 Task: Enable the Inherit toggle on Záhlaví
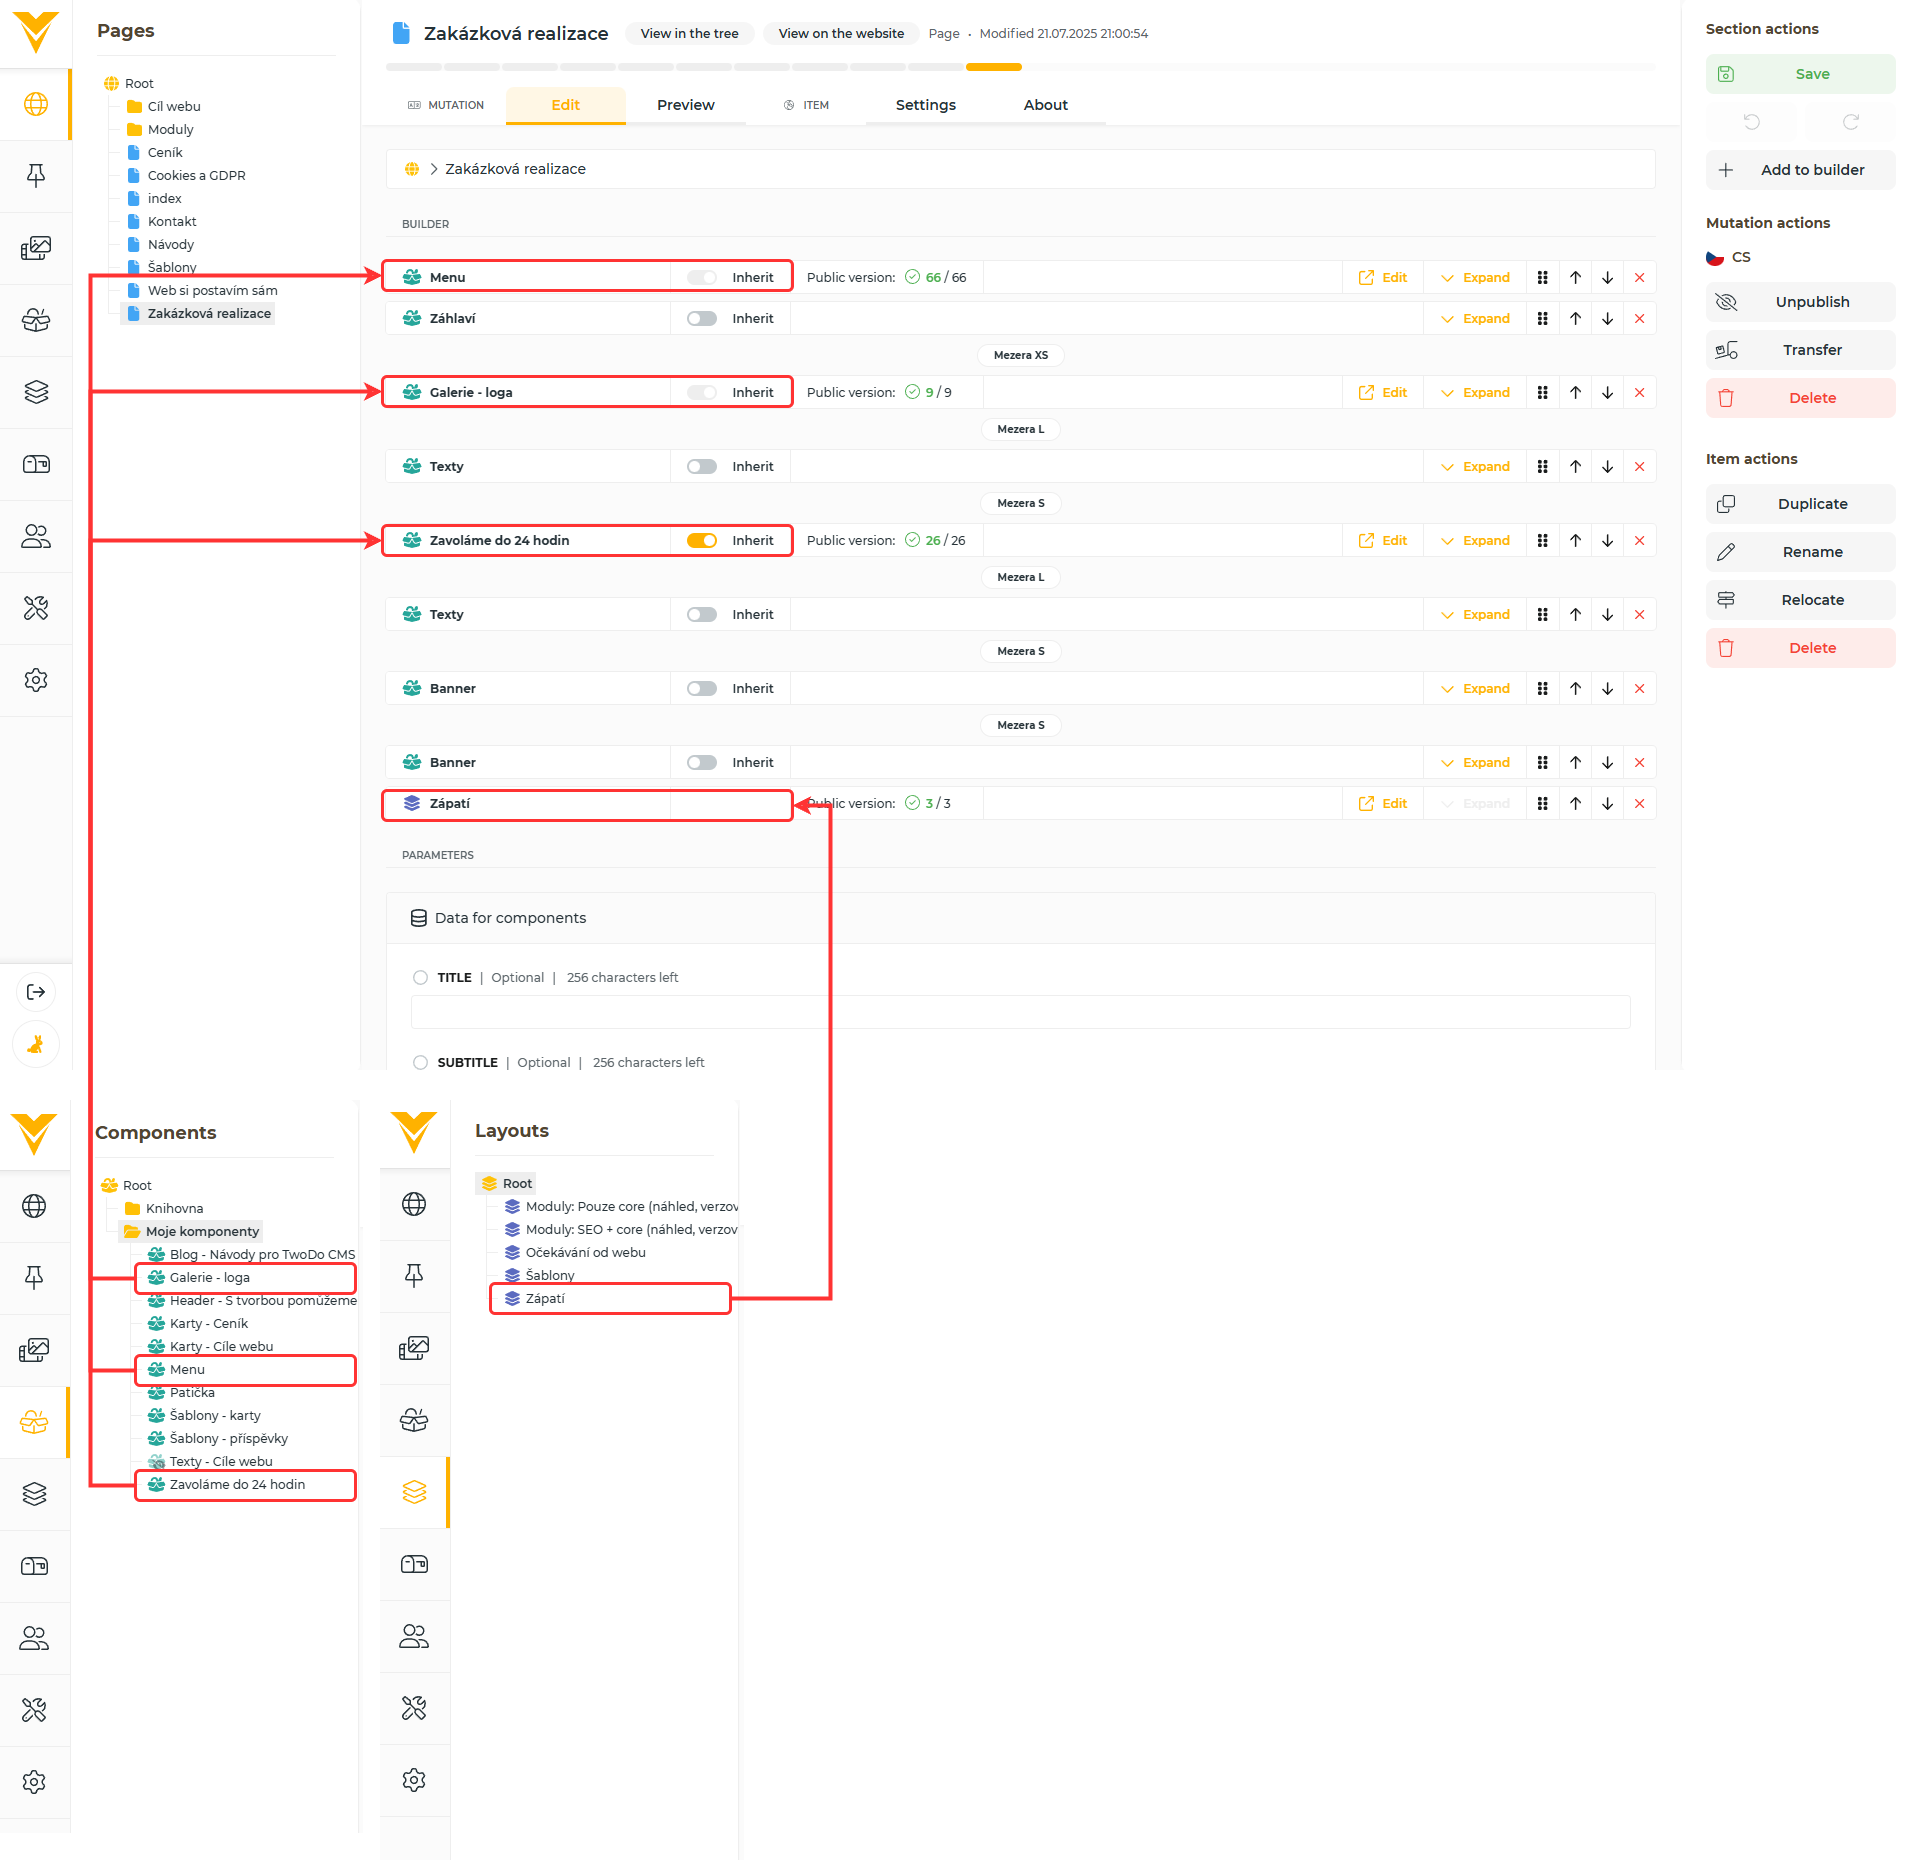coord(702,319)
